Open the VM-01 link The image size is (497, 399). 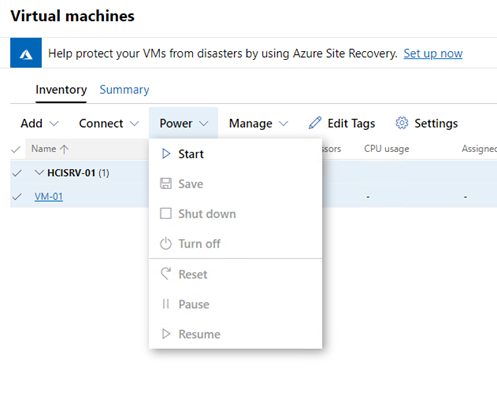tap(49, 196)
